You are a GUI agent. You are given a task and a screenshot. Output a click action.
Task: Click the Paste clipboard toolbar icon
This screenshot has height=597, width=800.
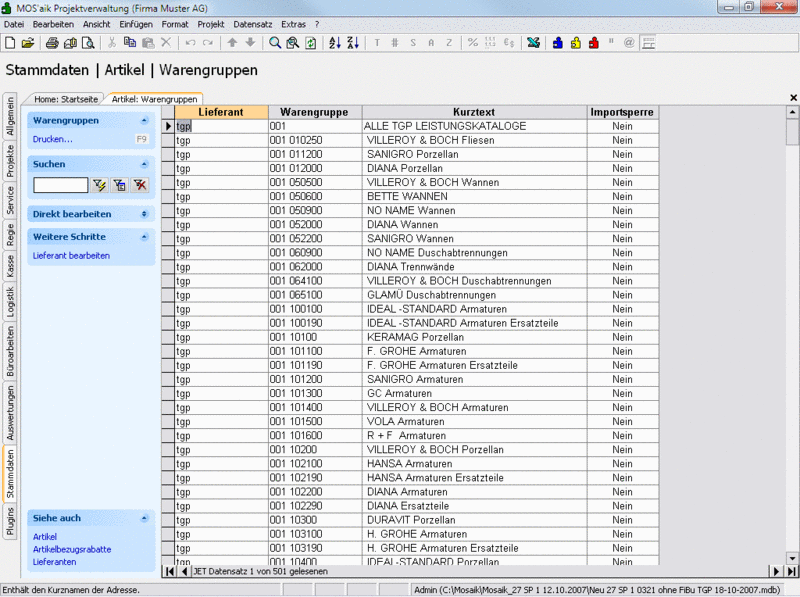[148, 43]
